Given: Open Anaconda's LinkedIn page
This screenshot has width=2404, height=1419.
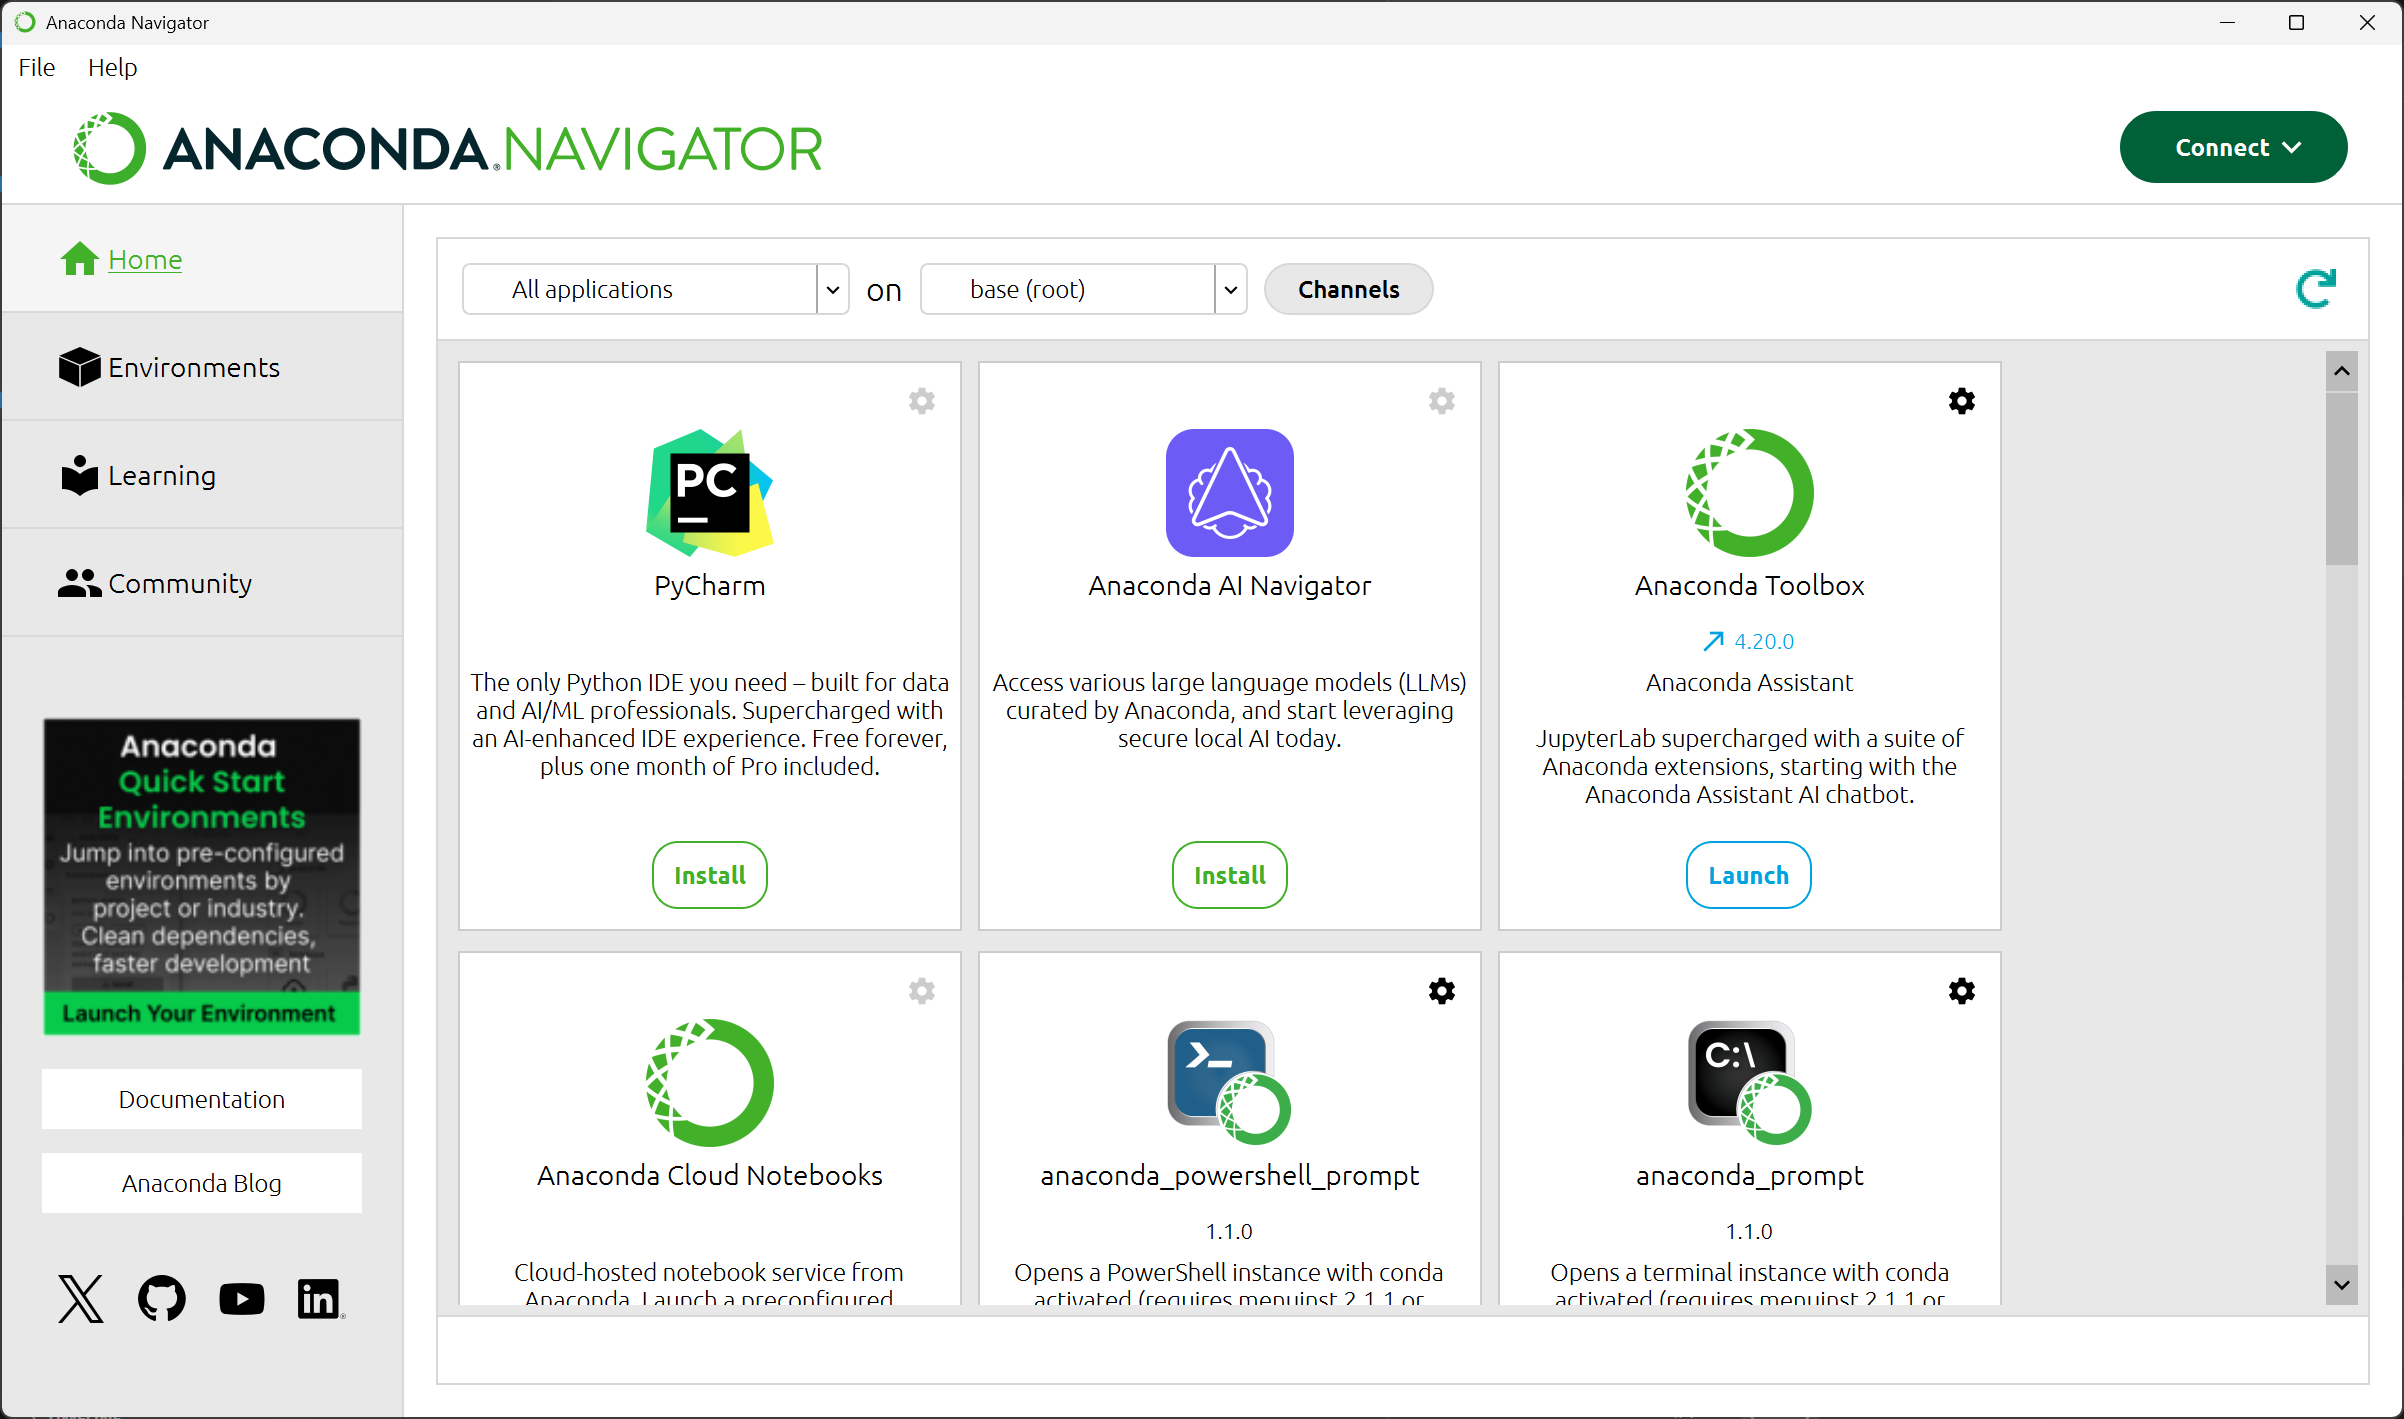Looking at the screenshot, I should coord(319,1298).
